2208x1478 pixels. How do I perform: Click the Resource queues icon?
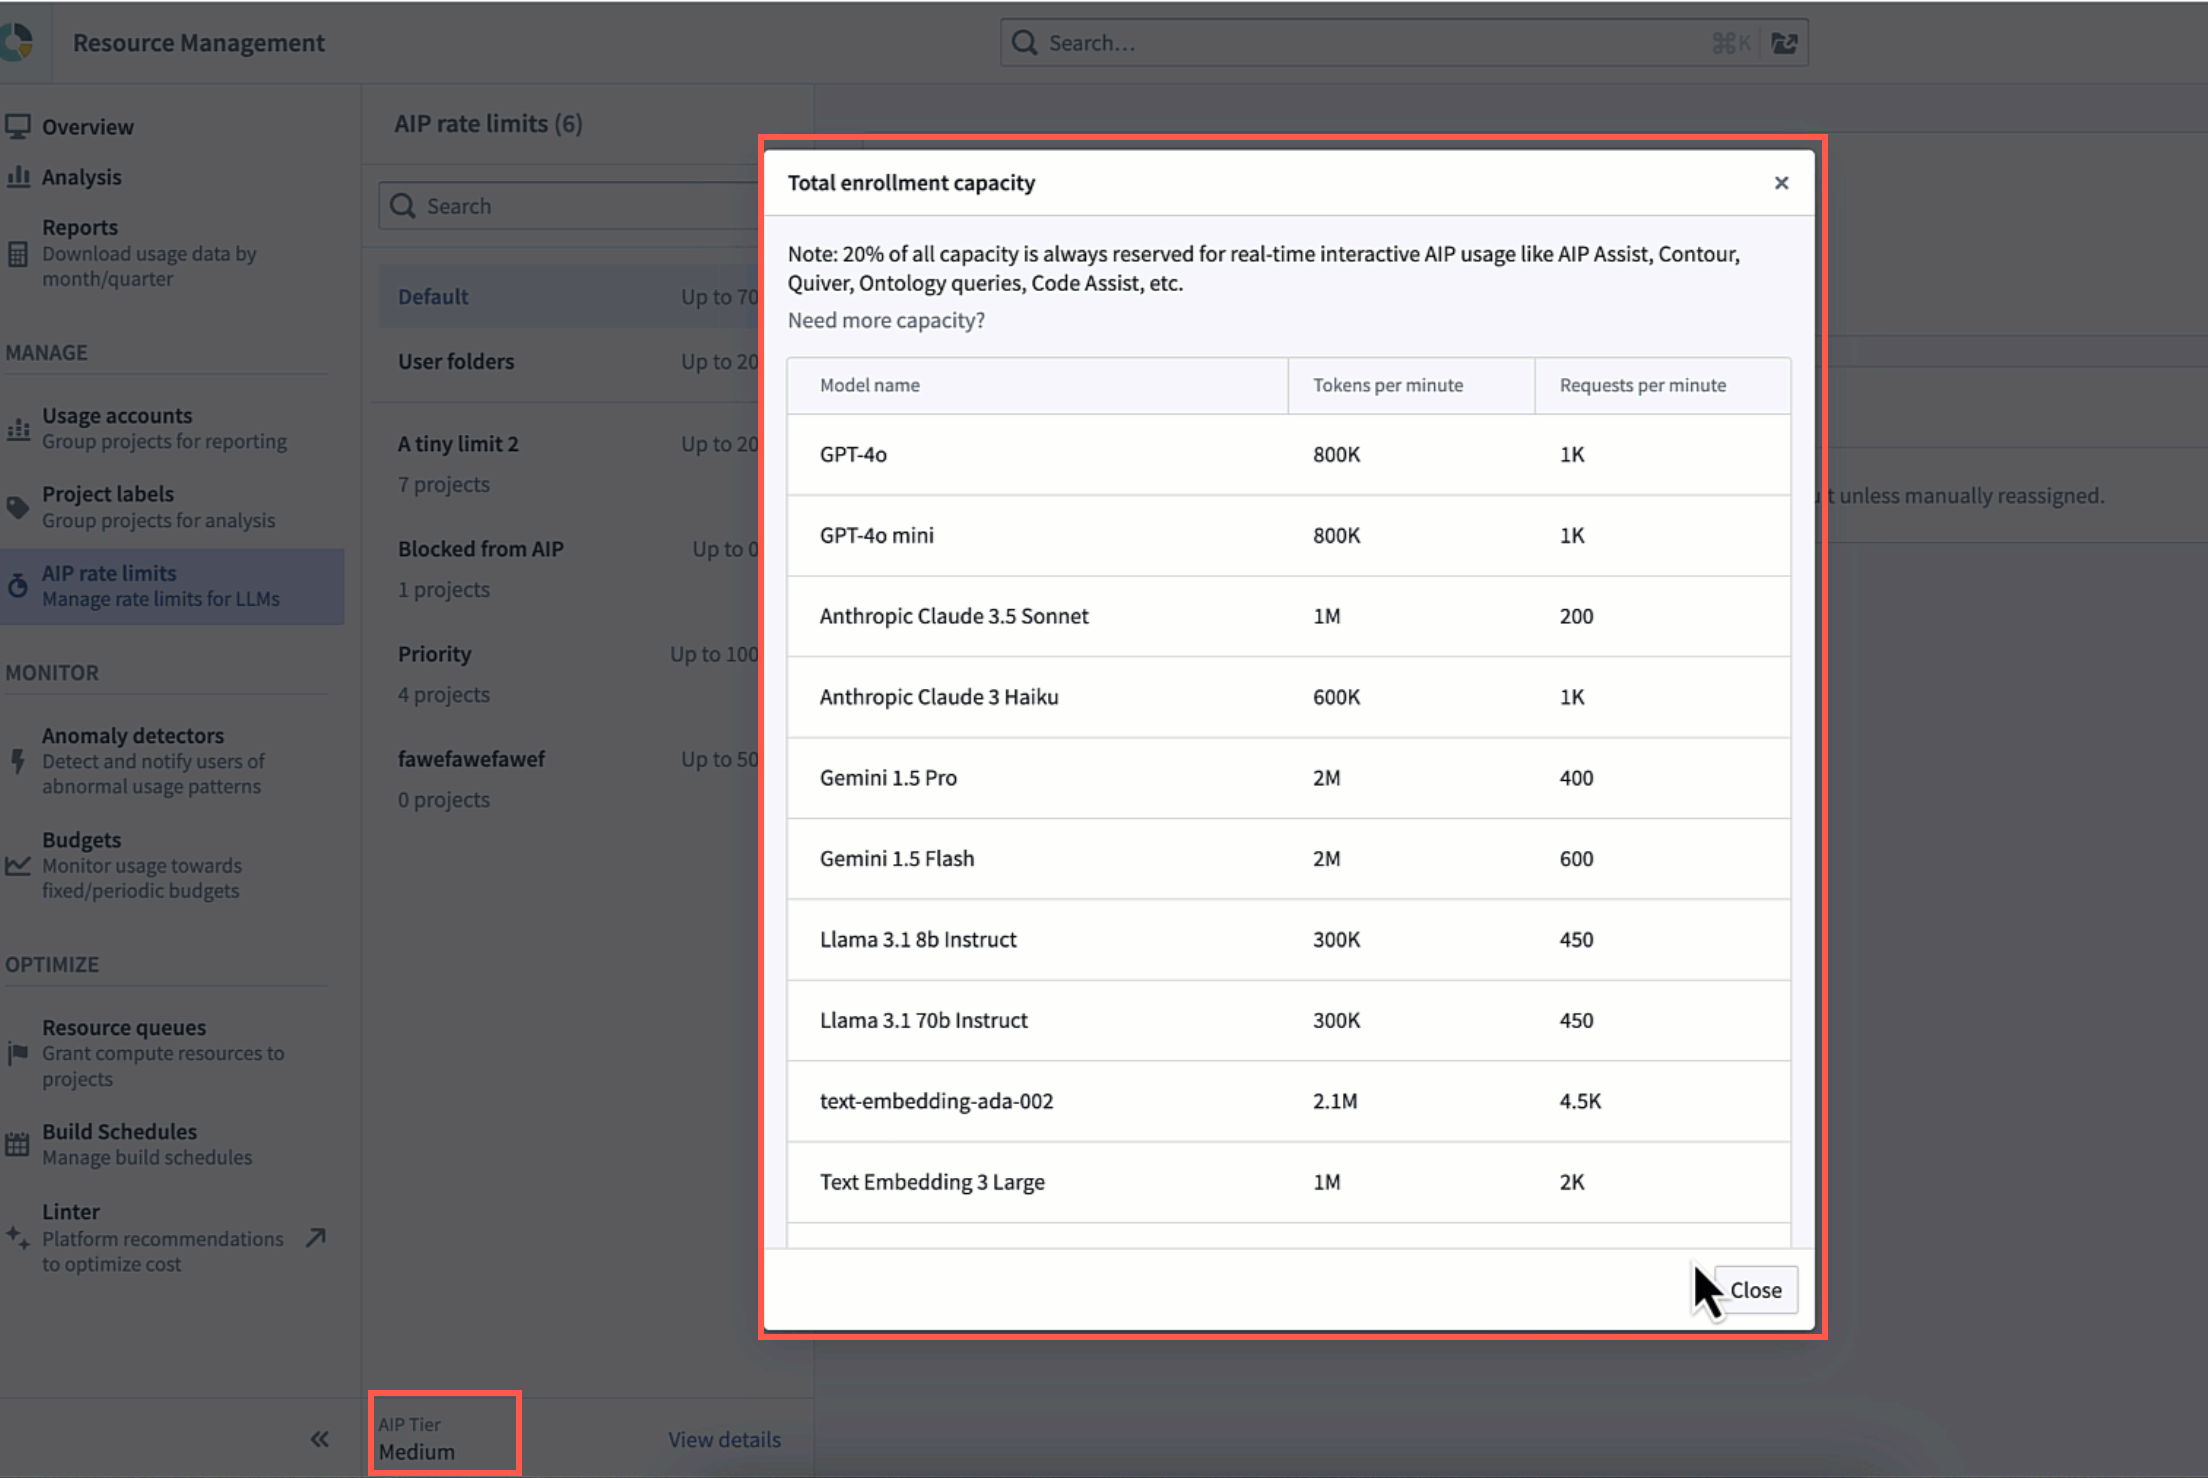pyautogui.click(x=19, y=1053)
